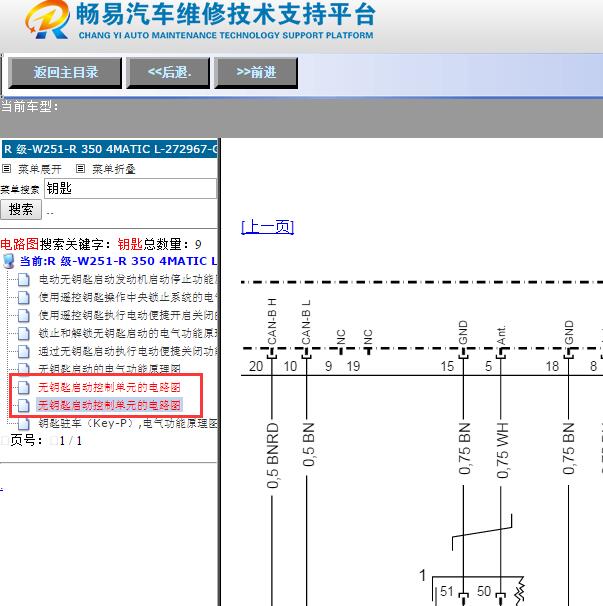This screenshot has width=603, height=606.
Task: Click page number 1 / 1
Action: point(70,441)
